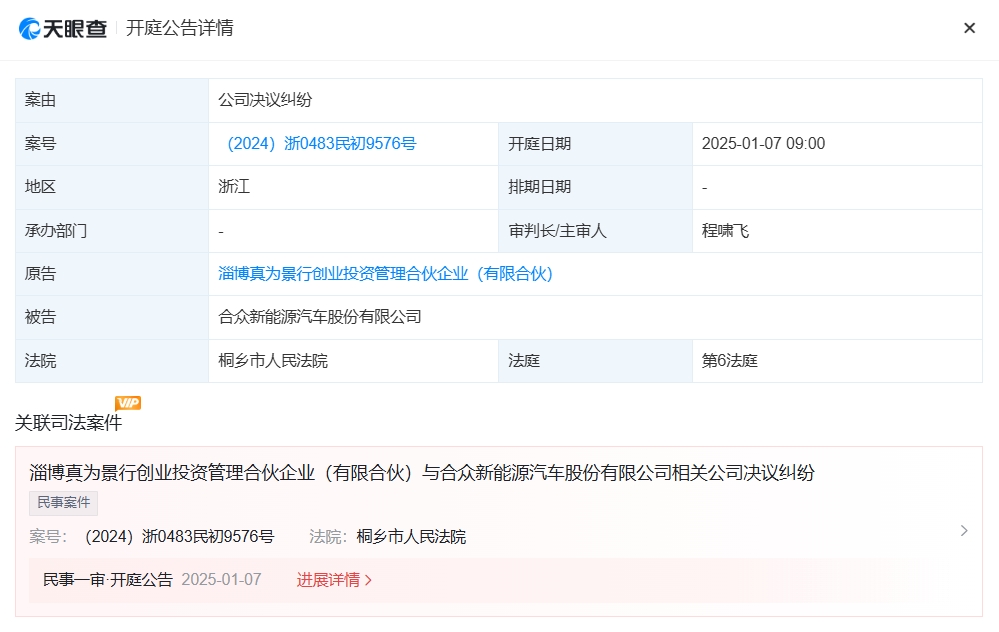Close the 开庭公告详情 dialog
This screenshot has height=632, width=999.
[969, 28]
